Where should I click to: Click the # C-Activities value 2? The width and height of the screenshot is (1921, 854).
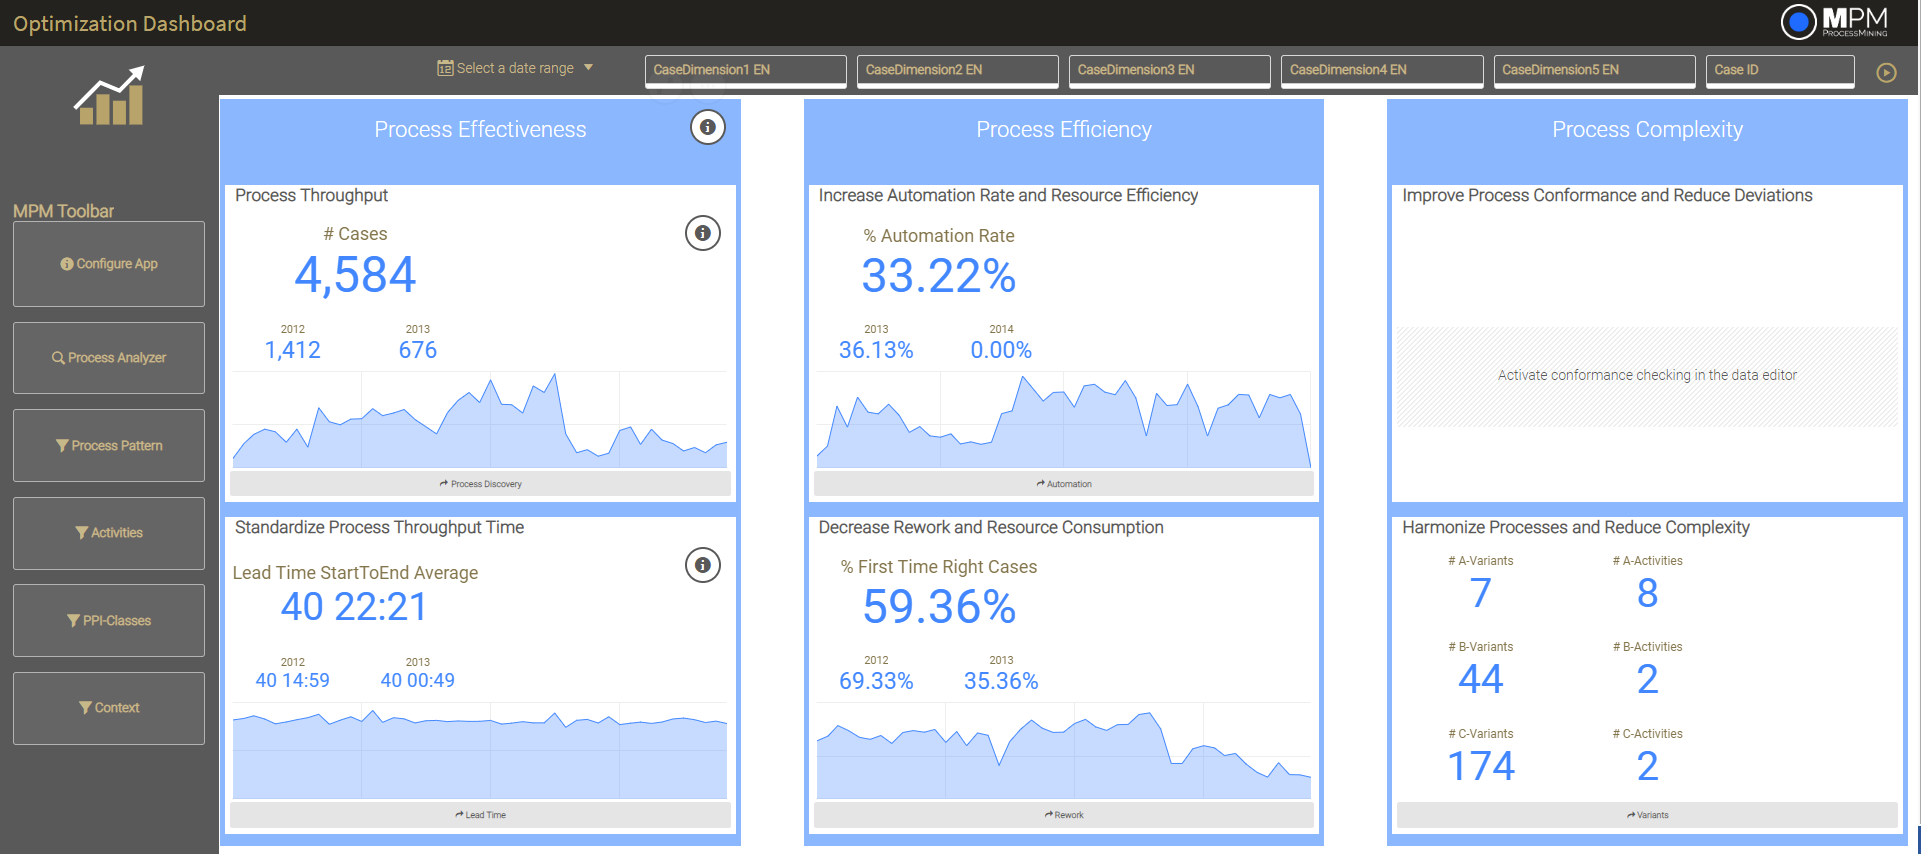1648,767
